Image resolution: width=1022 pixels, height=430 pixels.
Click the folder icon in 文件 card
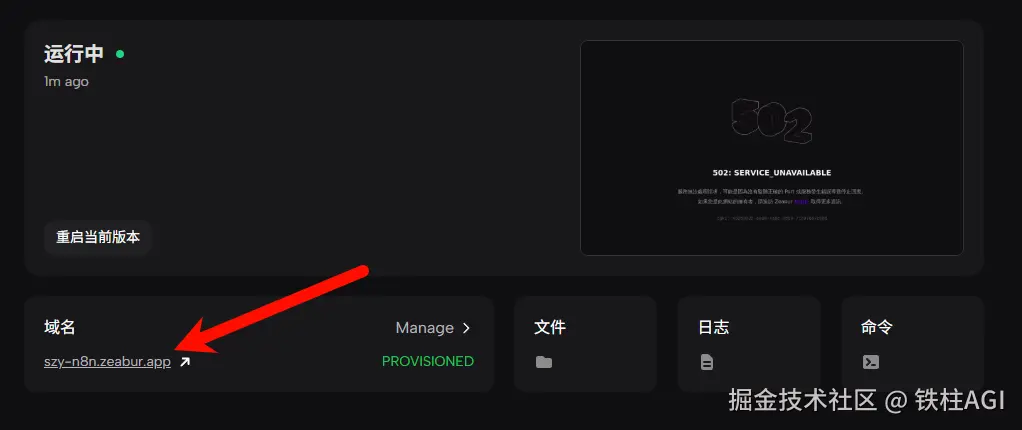(x=544, y=362)
